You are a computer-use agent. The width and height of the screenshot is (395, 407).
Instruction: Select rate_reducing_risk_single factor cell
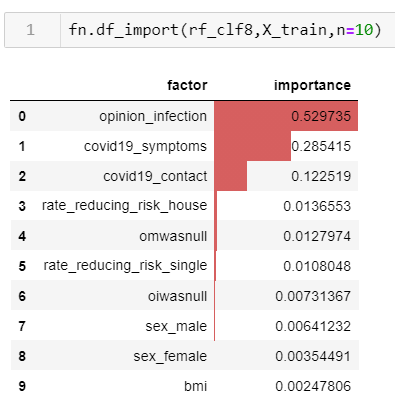point(123,266)
